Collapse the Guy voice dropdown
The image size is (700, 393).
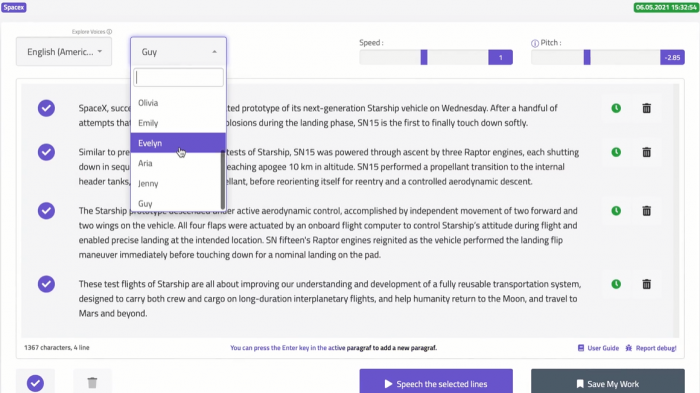tap(178, 52)
